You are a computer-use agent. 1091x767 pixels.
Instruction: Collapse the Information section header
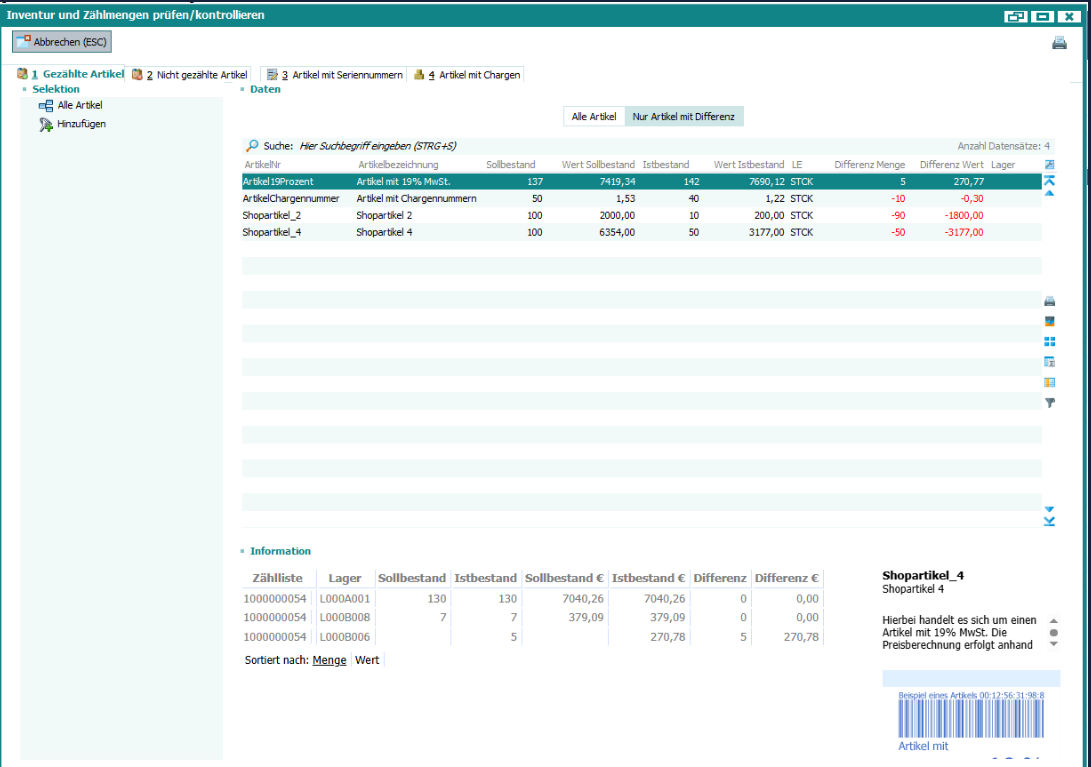(280, 551)
